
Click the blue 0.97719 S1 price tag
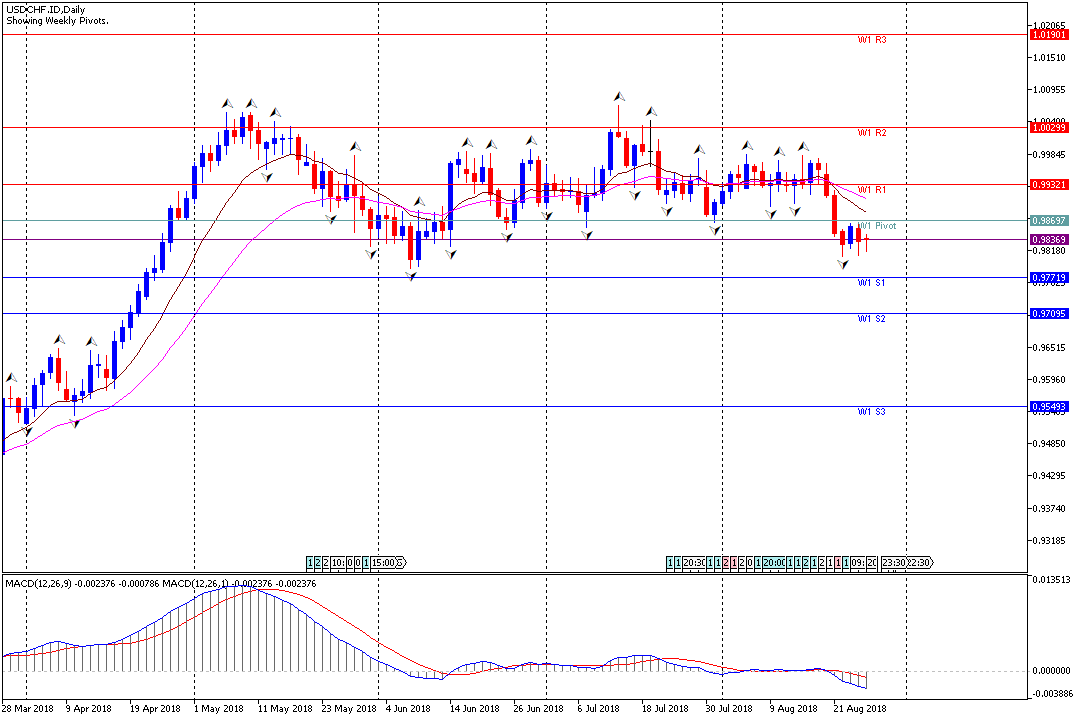[x=1049, y=278]
